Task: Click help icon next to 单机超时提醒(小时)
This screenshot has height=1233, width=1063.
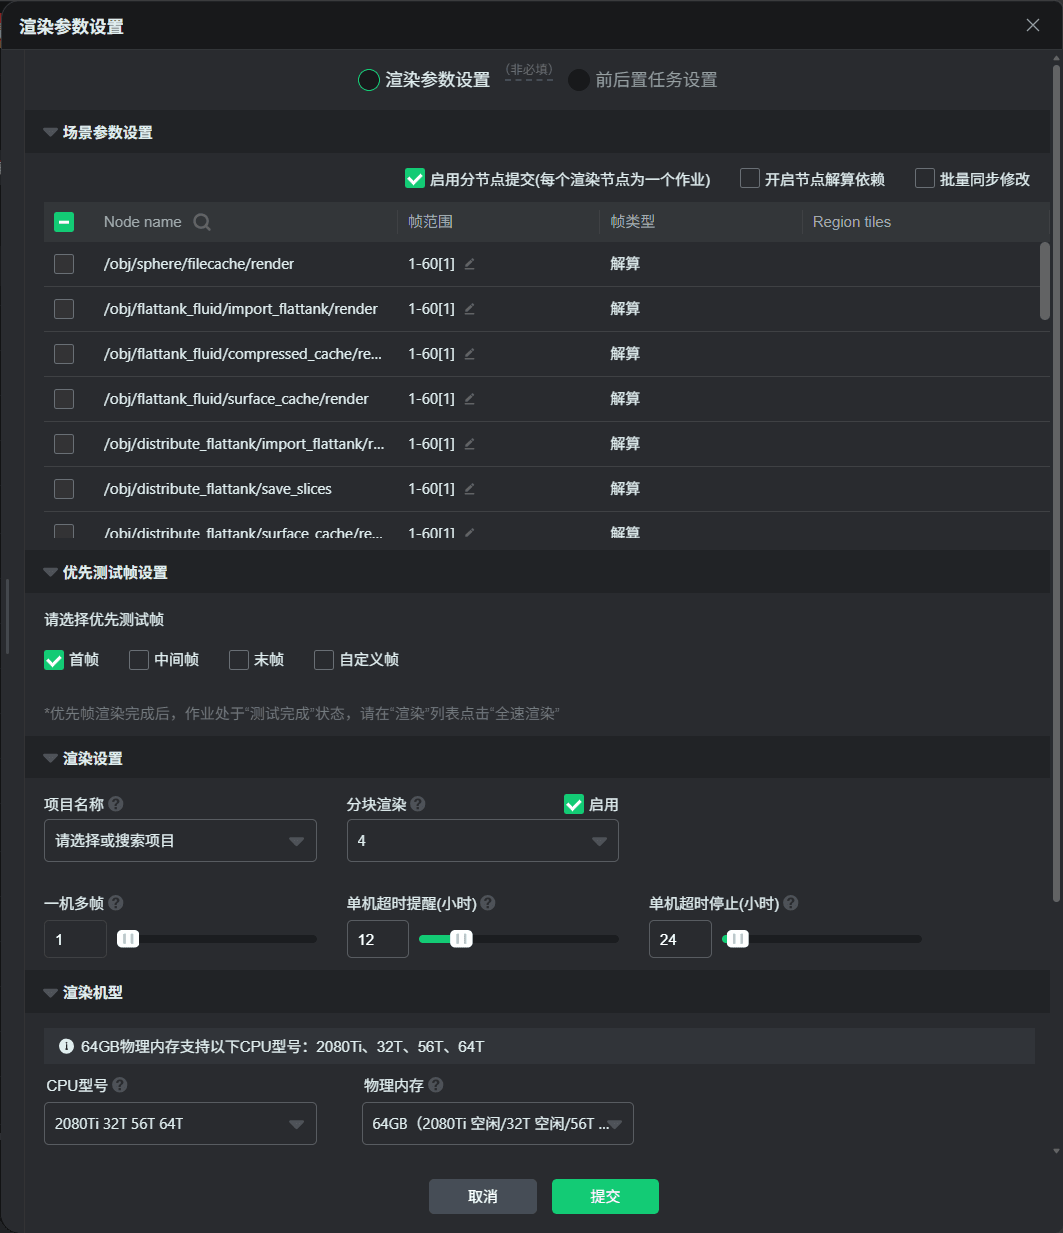Action: pos(488,903)
